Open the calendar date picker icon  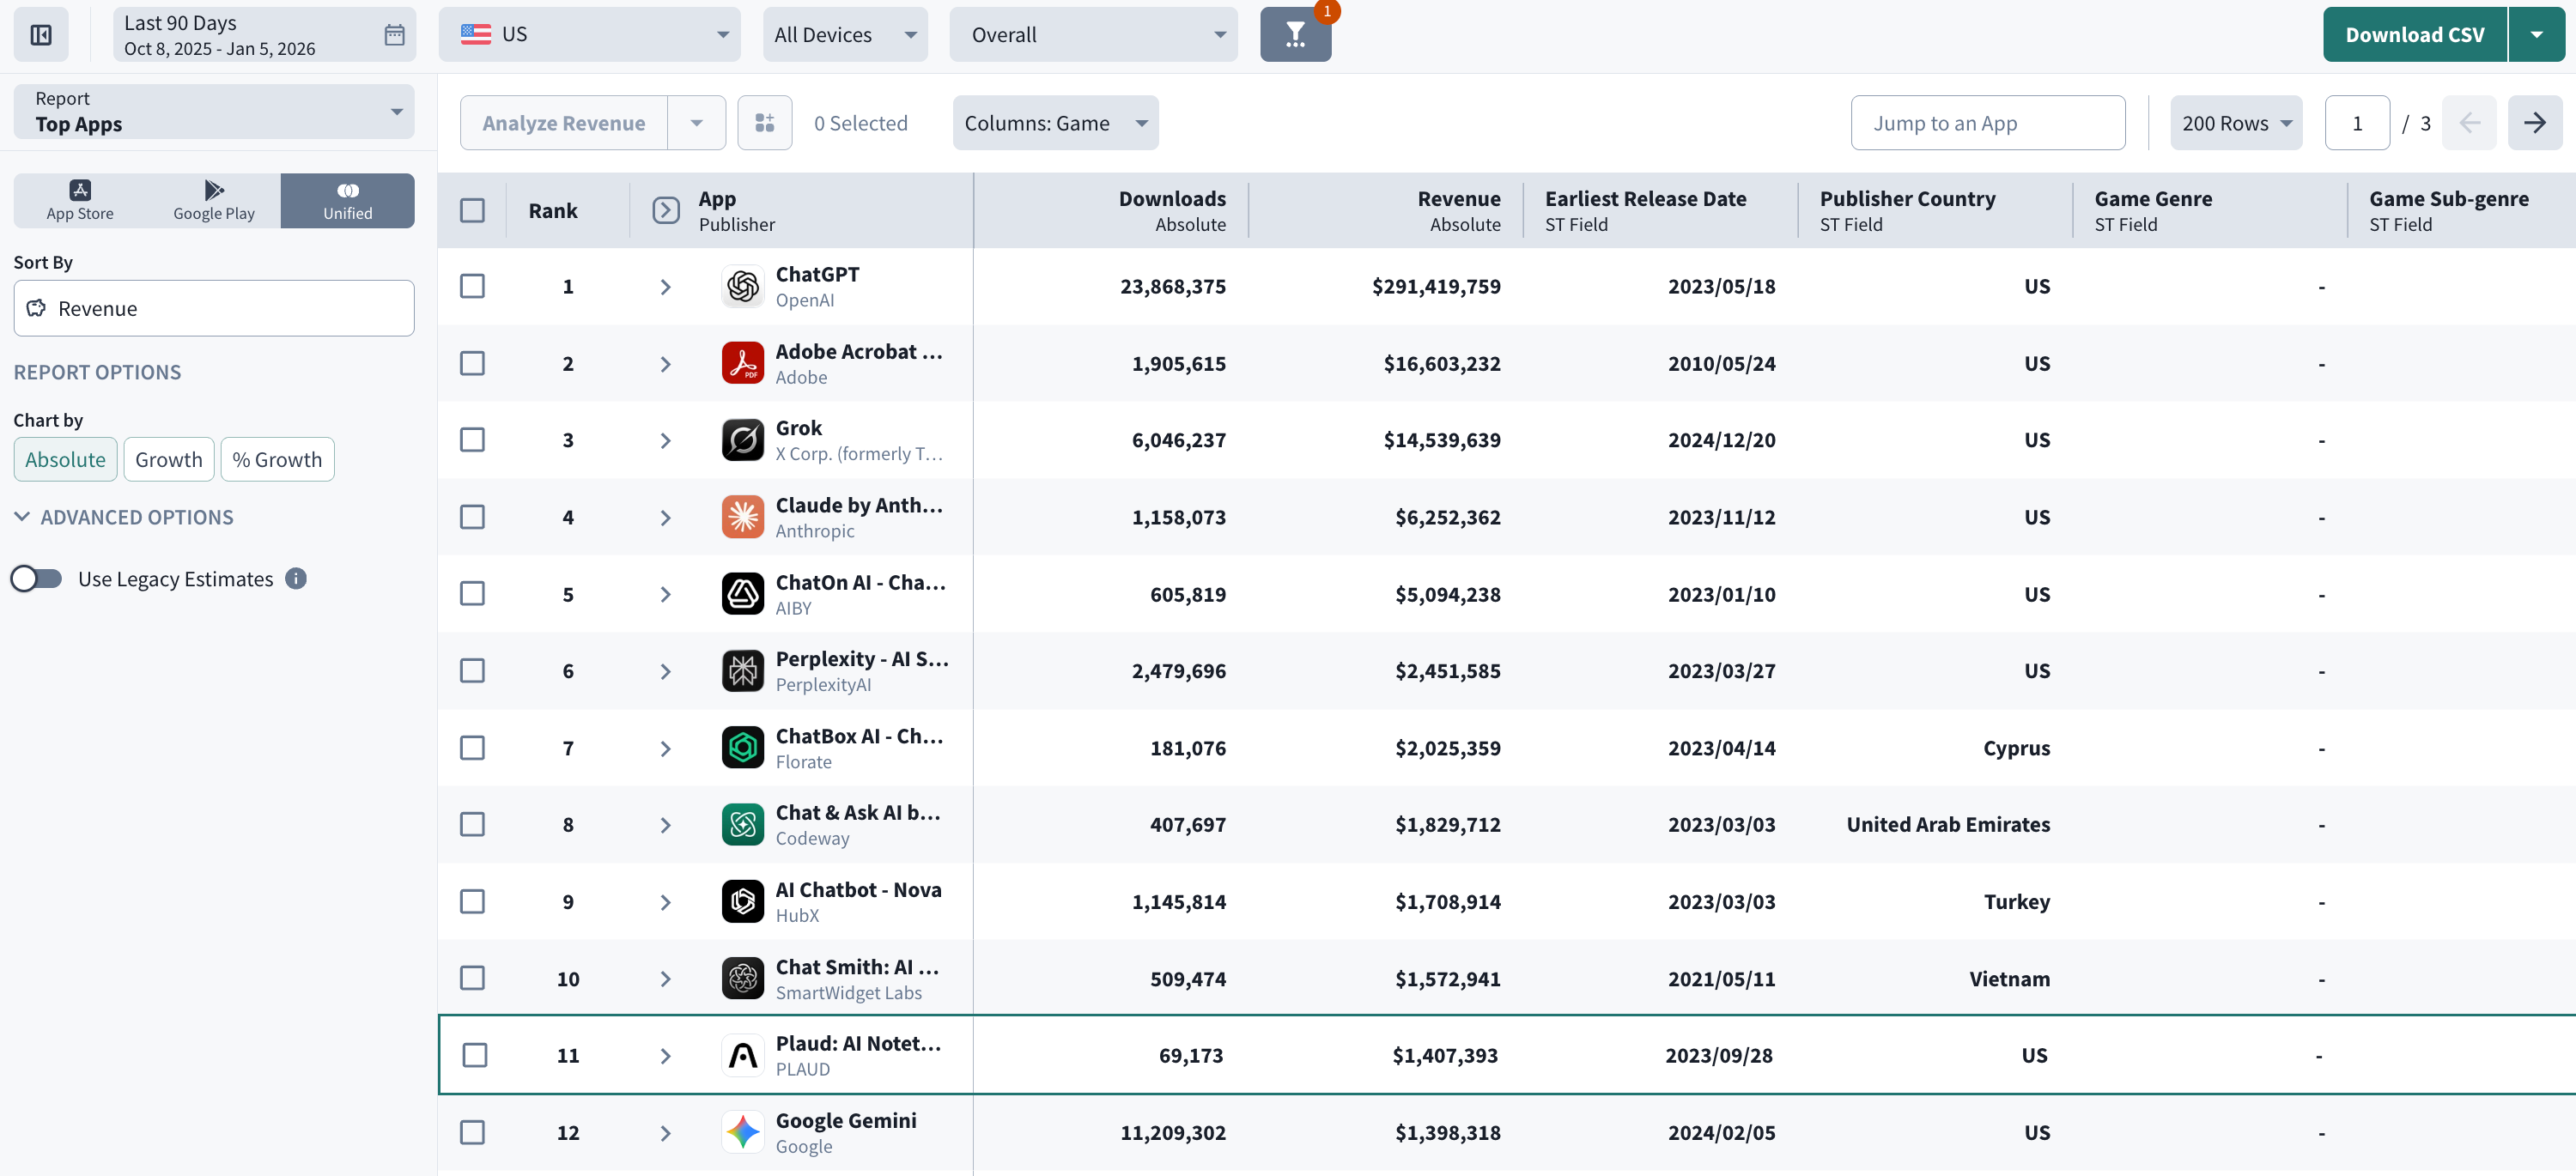(x=394, y=35)
